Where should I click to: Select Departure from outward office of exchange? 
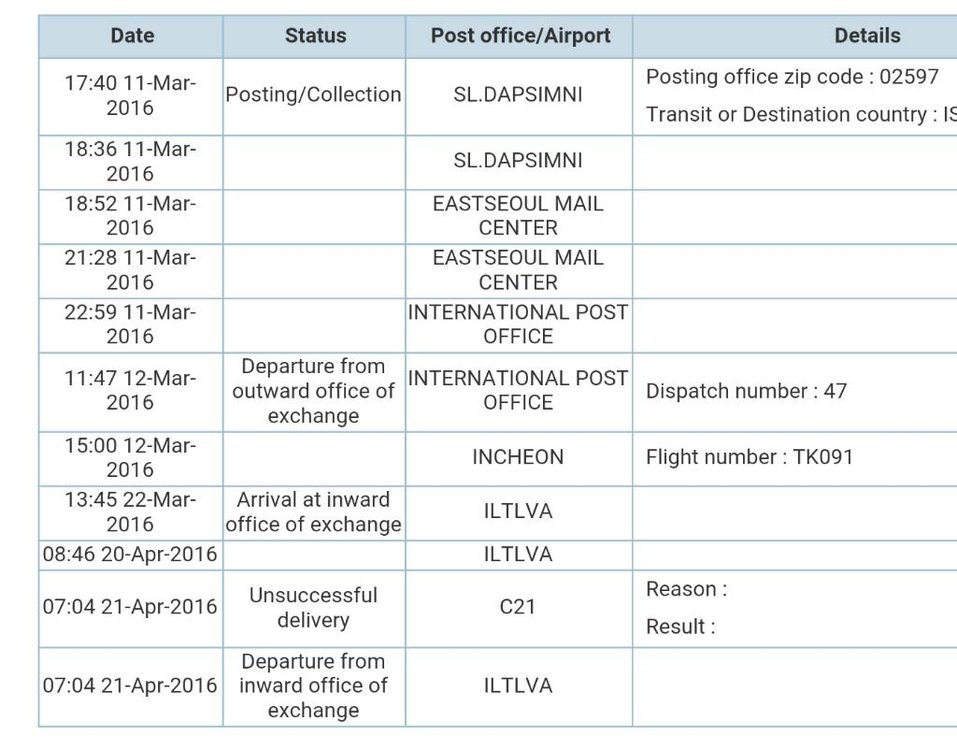pos(314,391)
